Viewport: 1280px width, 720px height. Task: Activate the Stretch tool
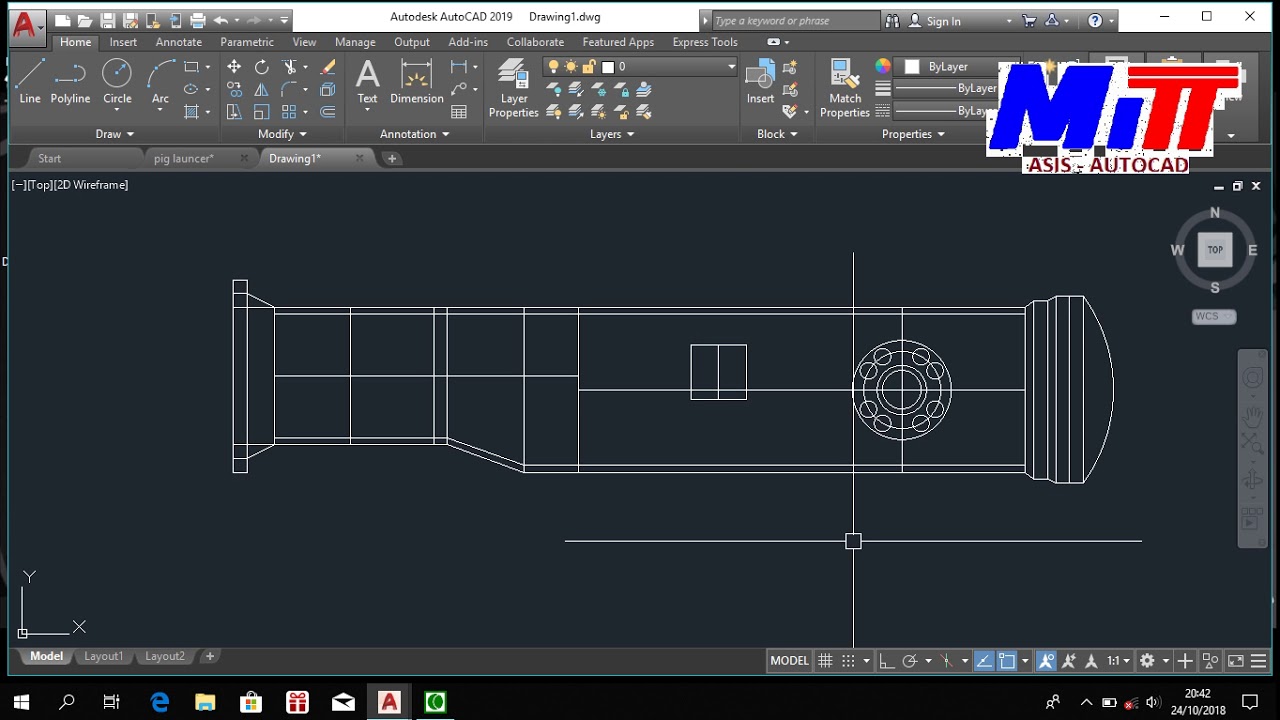234,111
